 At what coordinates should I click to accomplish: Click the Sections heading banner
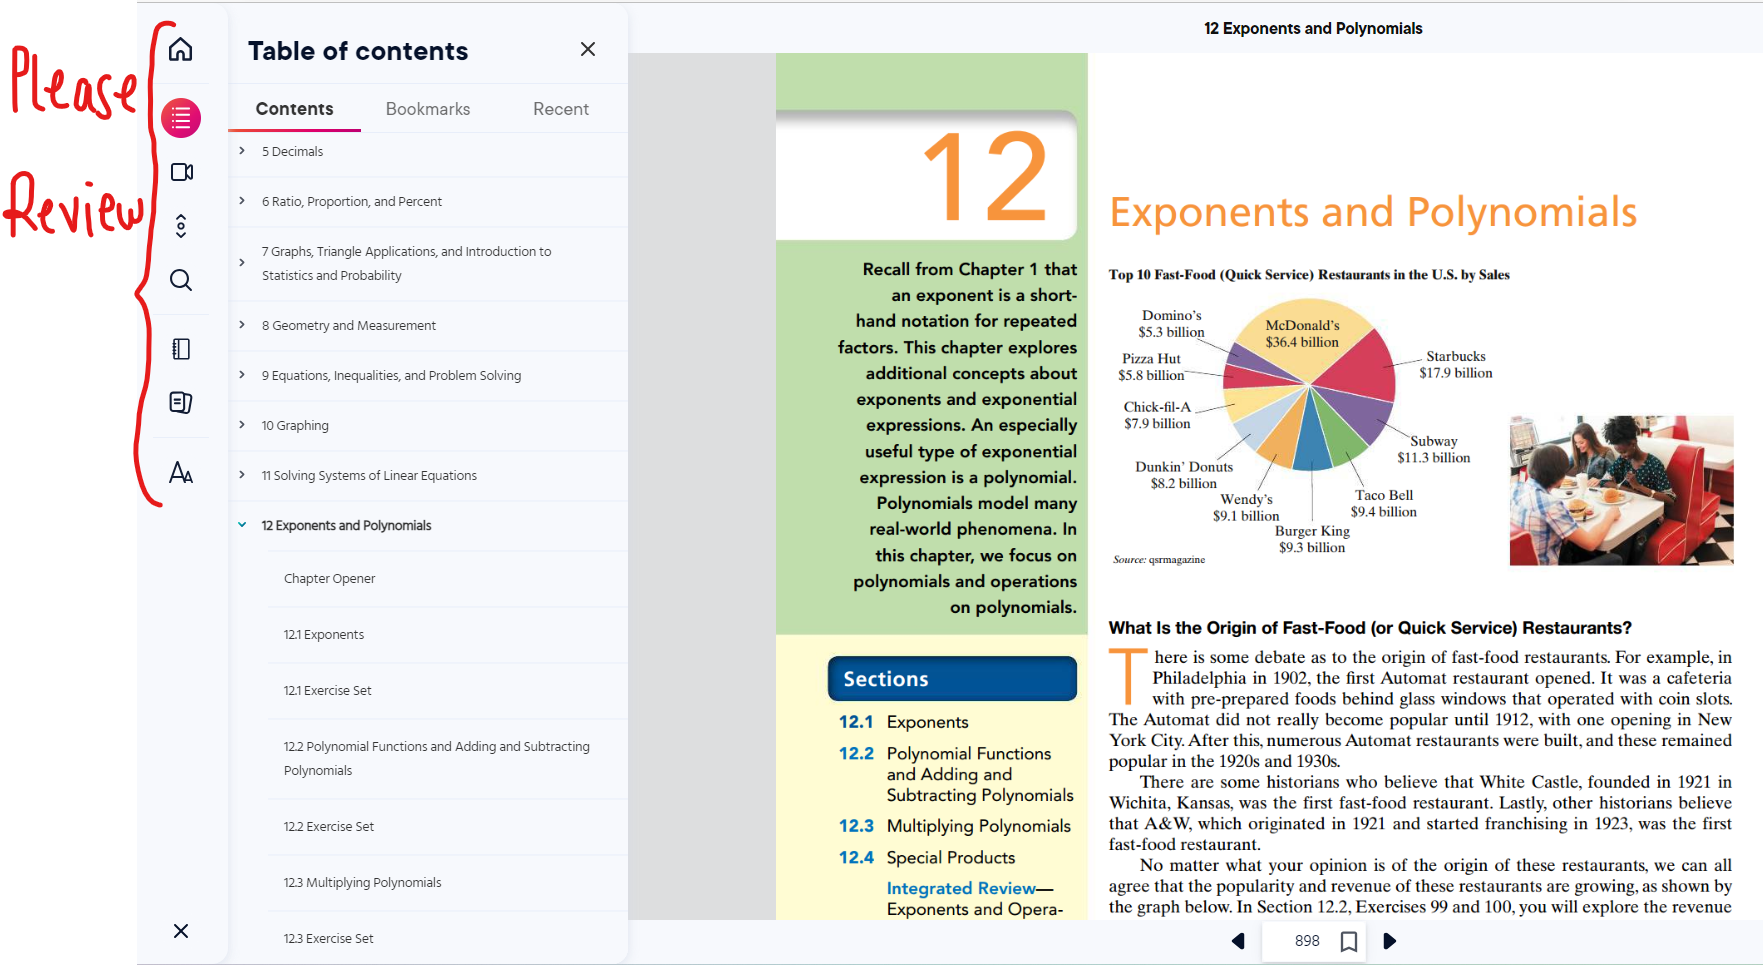click(x=952, y=679)
